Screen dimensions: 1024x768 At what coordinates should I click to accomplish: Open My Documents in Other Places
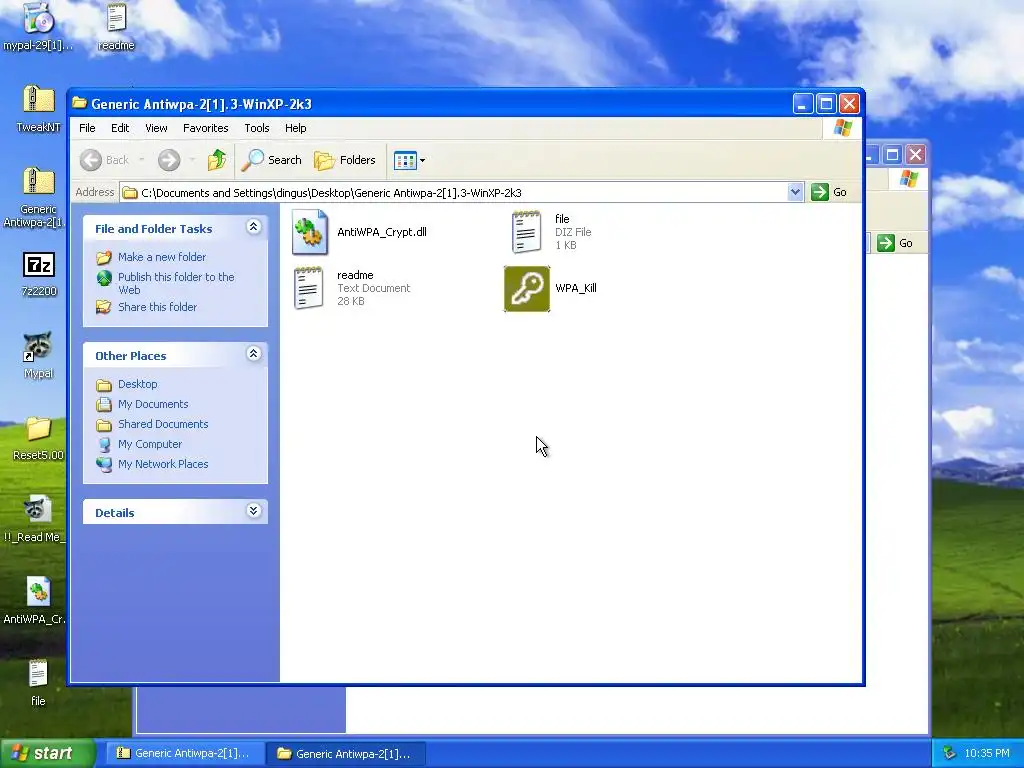tap(153, 404)
